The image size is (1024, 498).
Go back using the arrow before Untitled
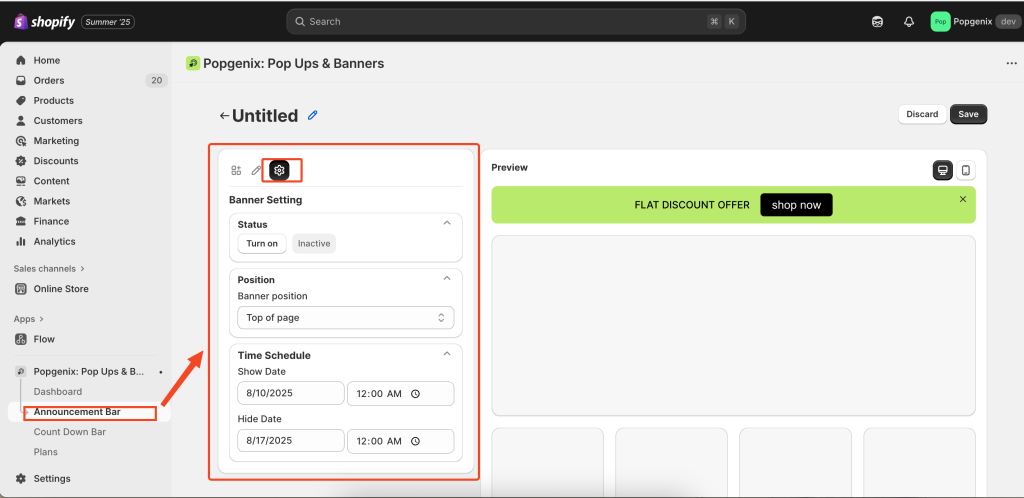[x=224, y=116]
